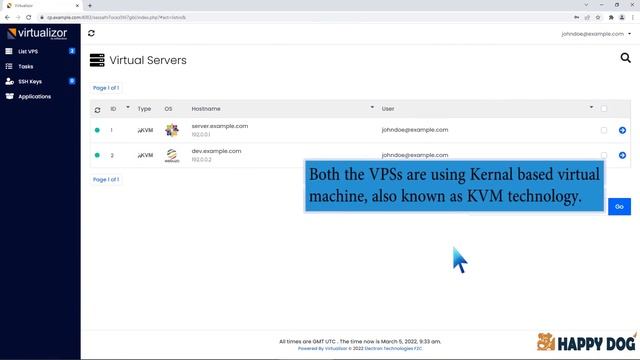Click refresh icon in table header
Image resolution: width=640 pixels, height=360 pixels.
click(98, 110)
